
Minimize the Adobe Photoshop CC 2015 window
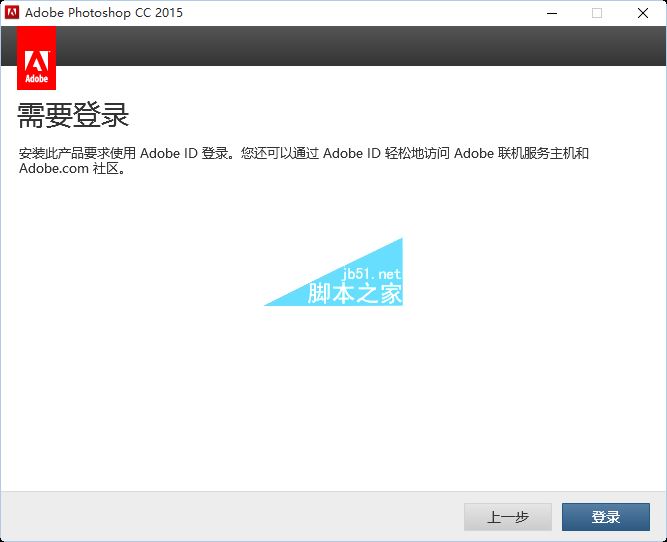click(552, 13)
